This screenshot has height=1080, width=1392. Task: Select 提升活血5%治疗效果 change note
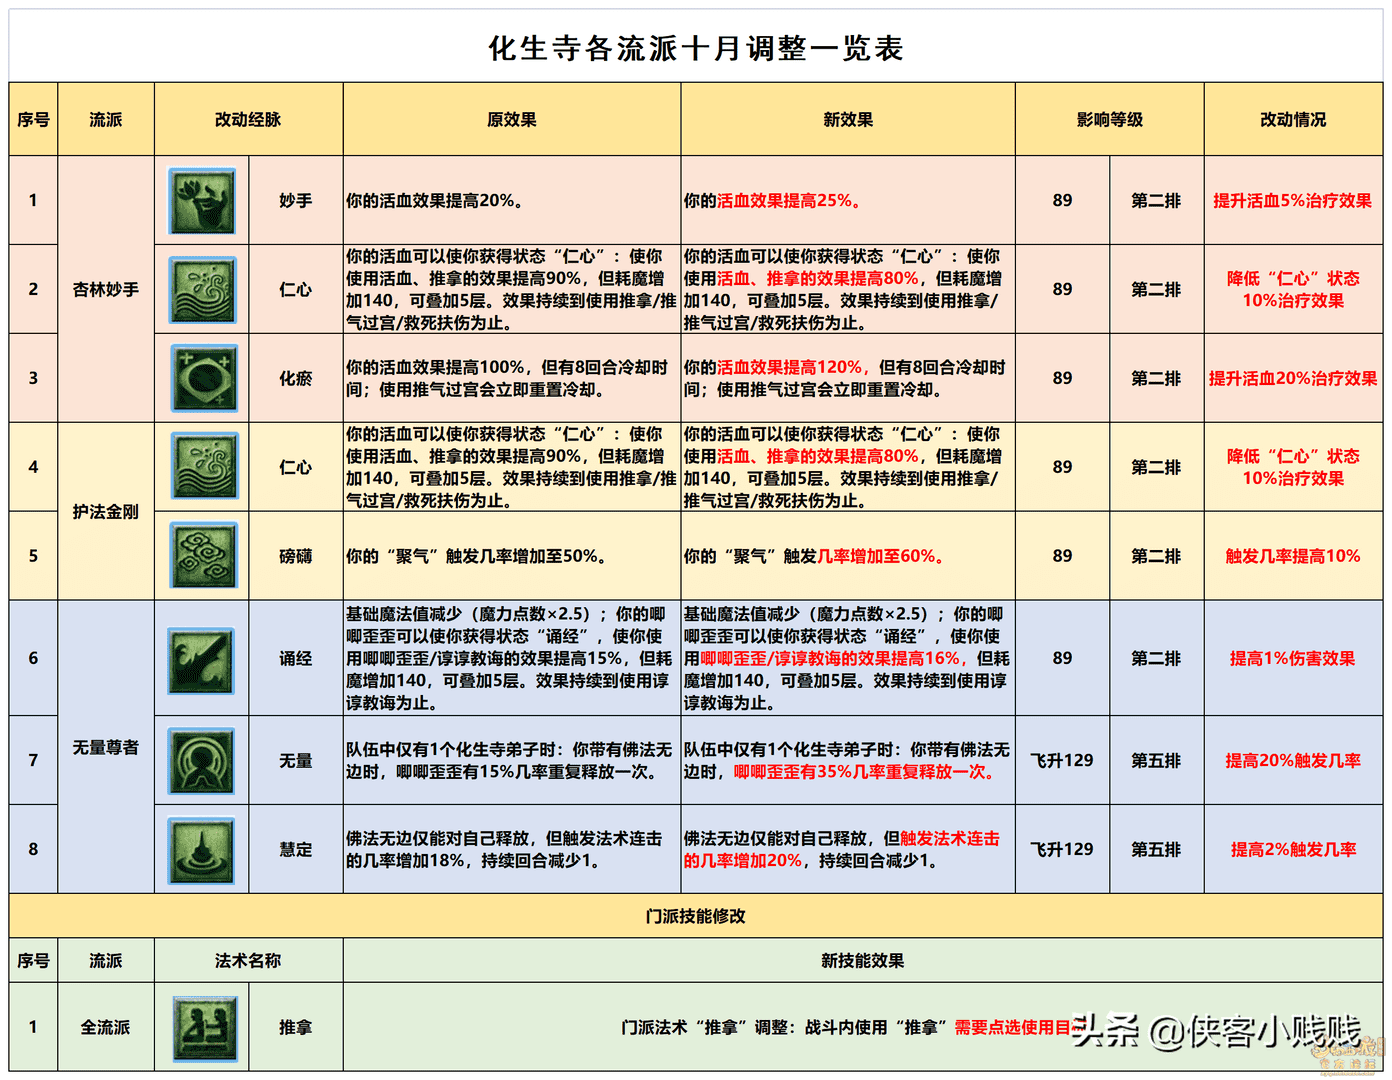pyautogui.click(x=1293, y=200)
